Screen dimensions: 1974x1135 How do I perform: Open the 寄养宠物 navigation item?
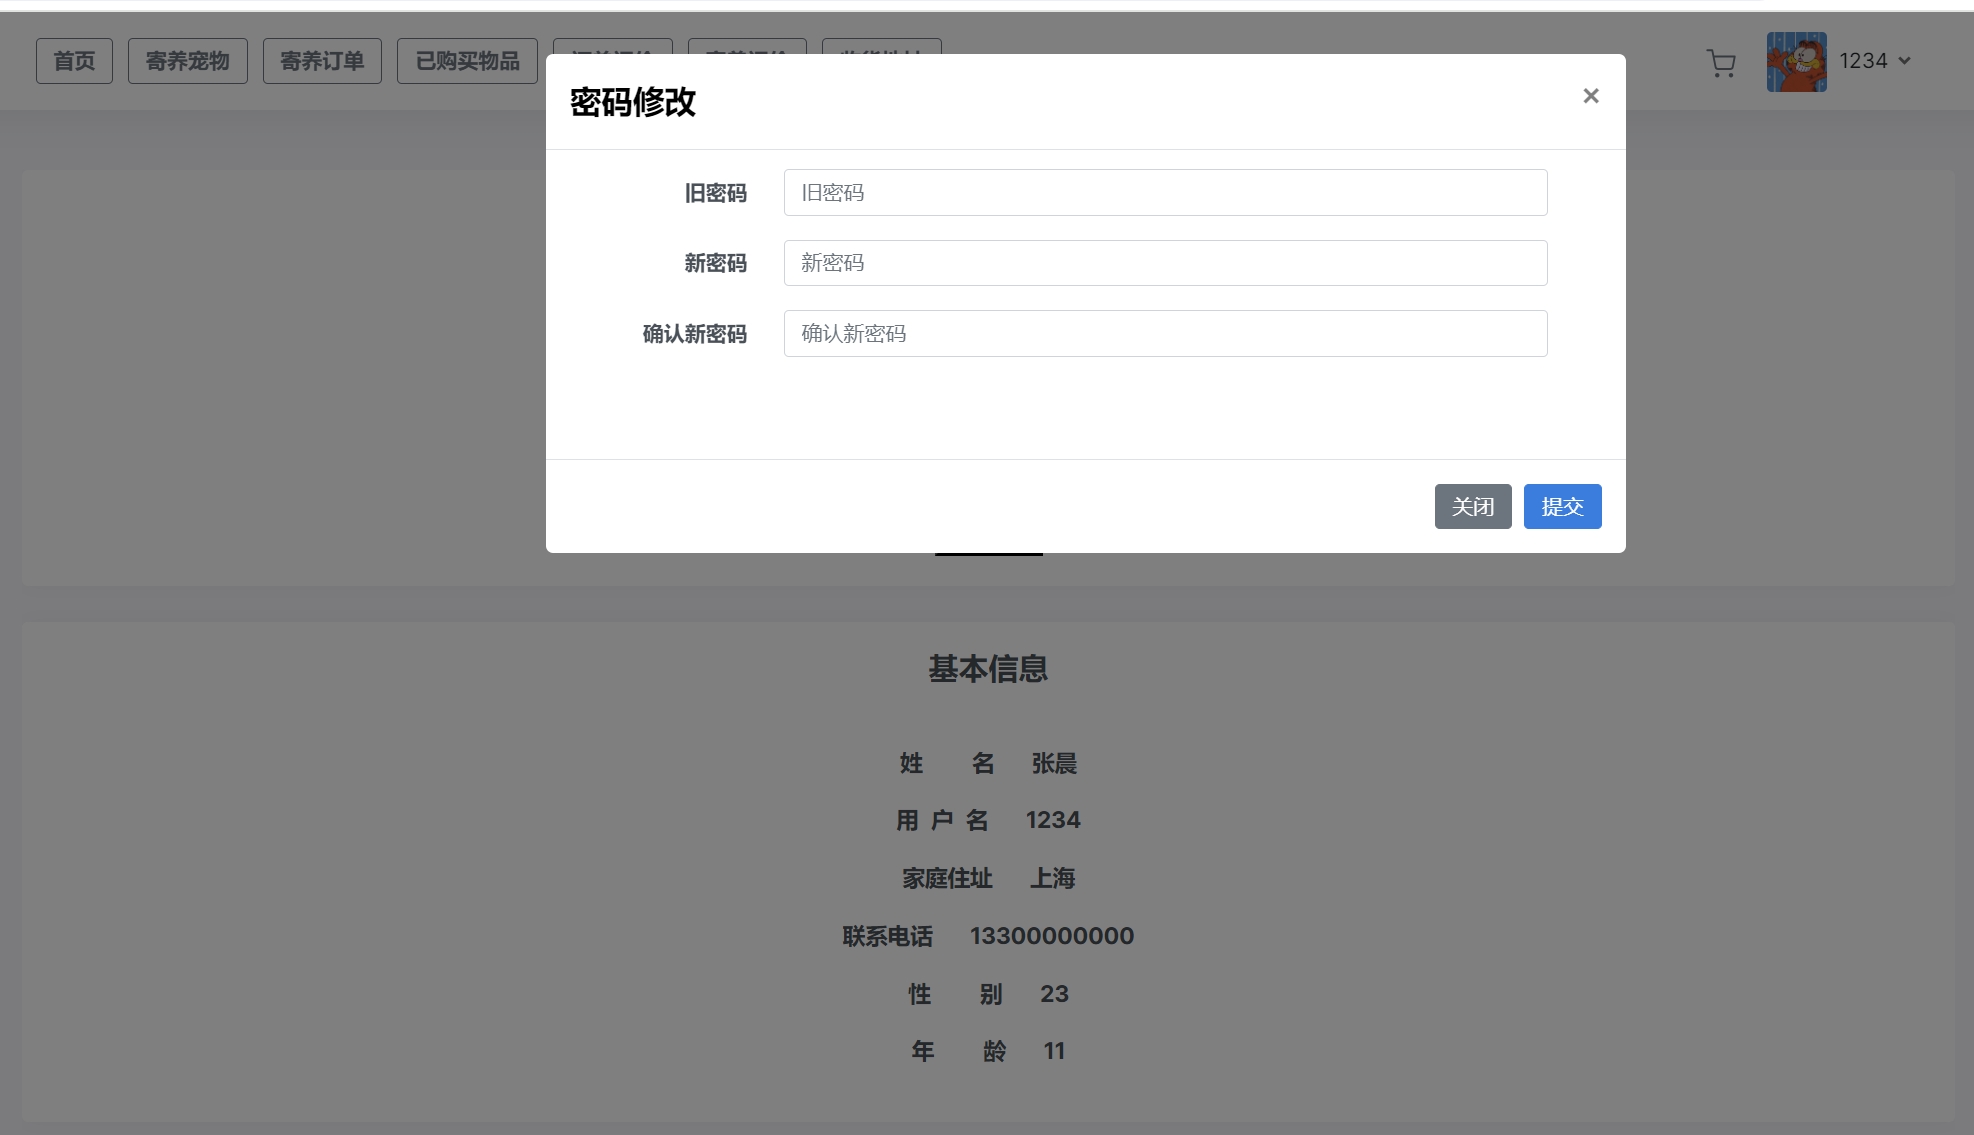188,61
